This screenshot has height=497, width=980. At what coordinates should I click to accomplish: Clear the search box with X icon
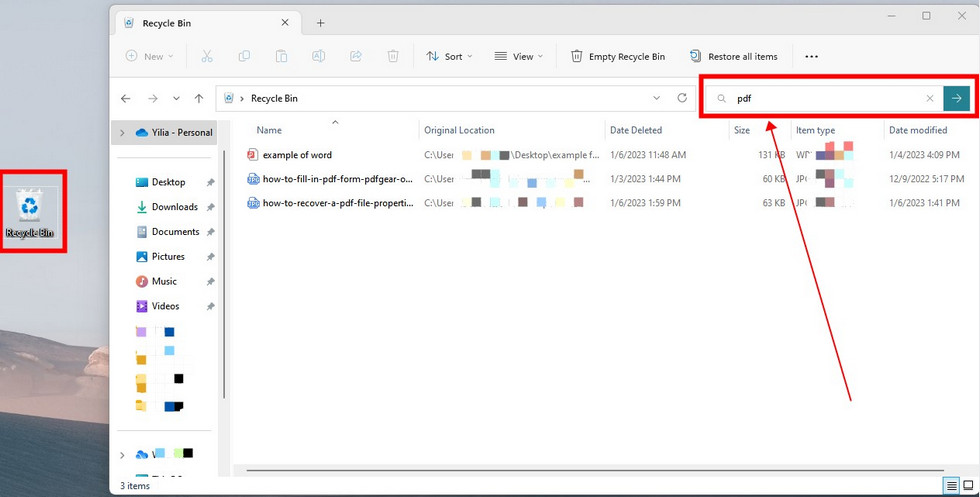click(930, 98)
